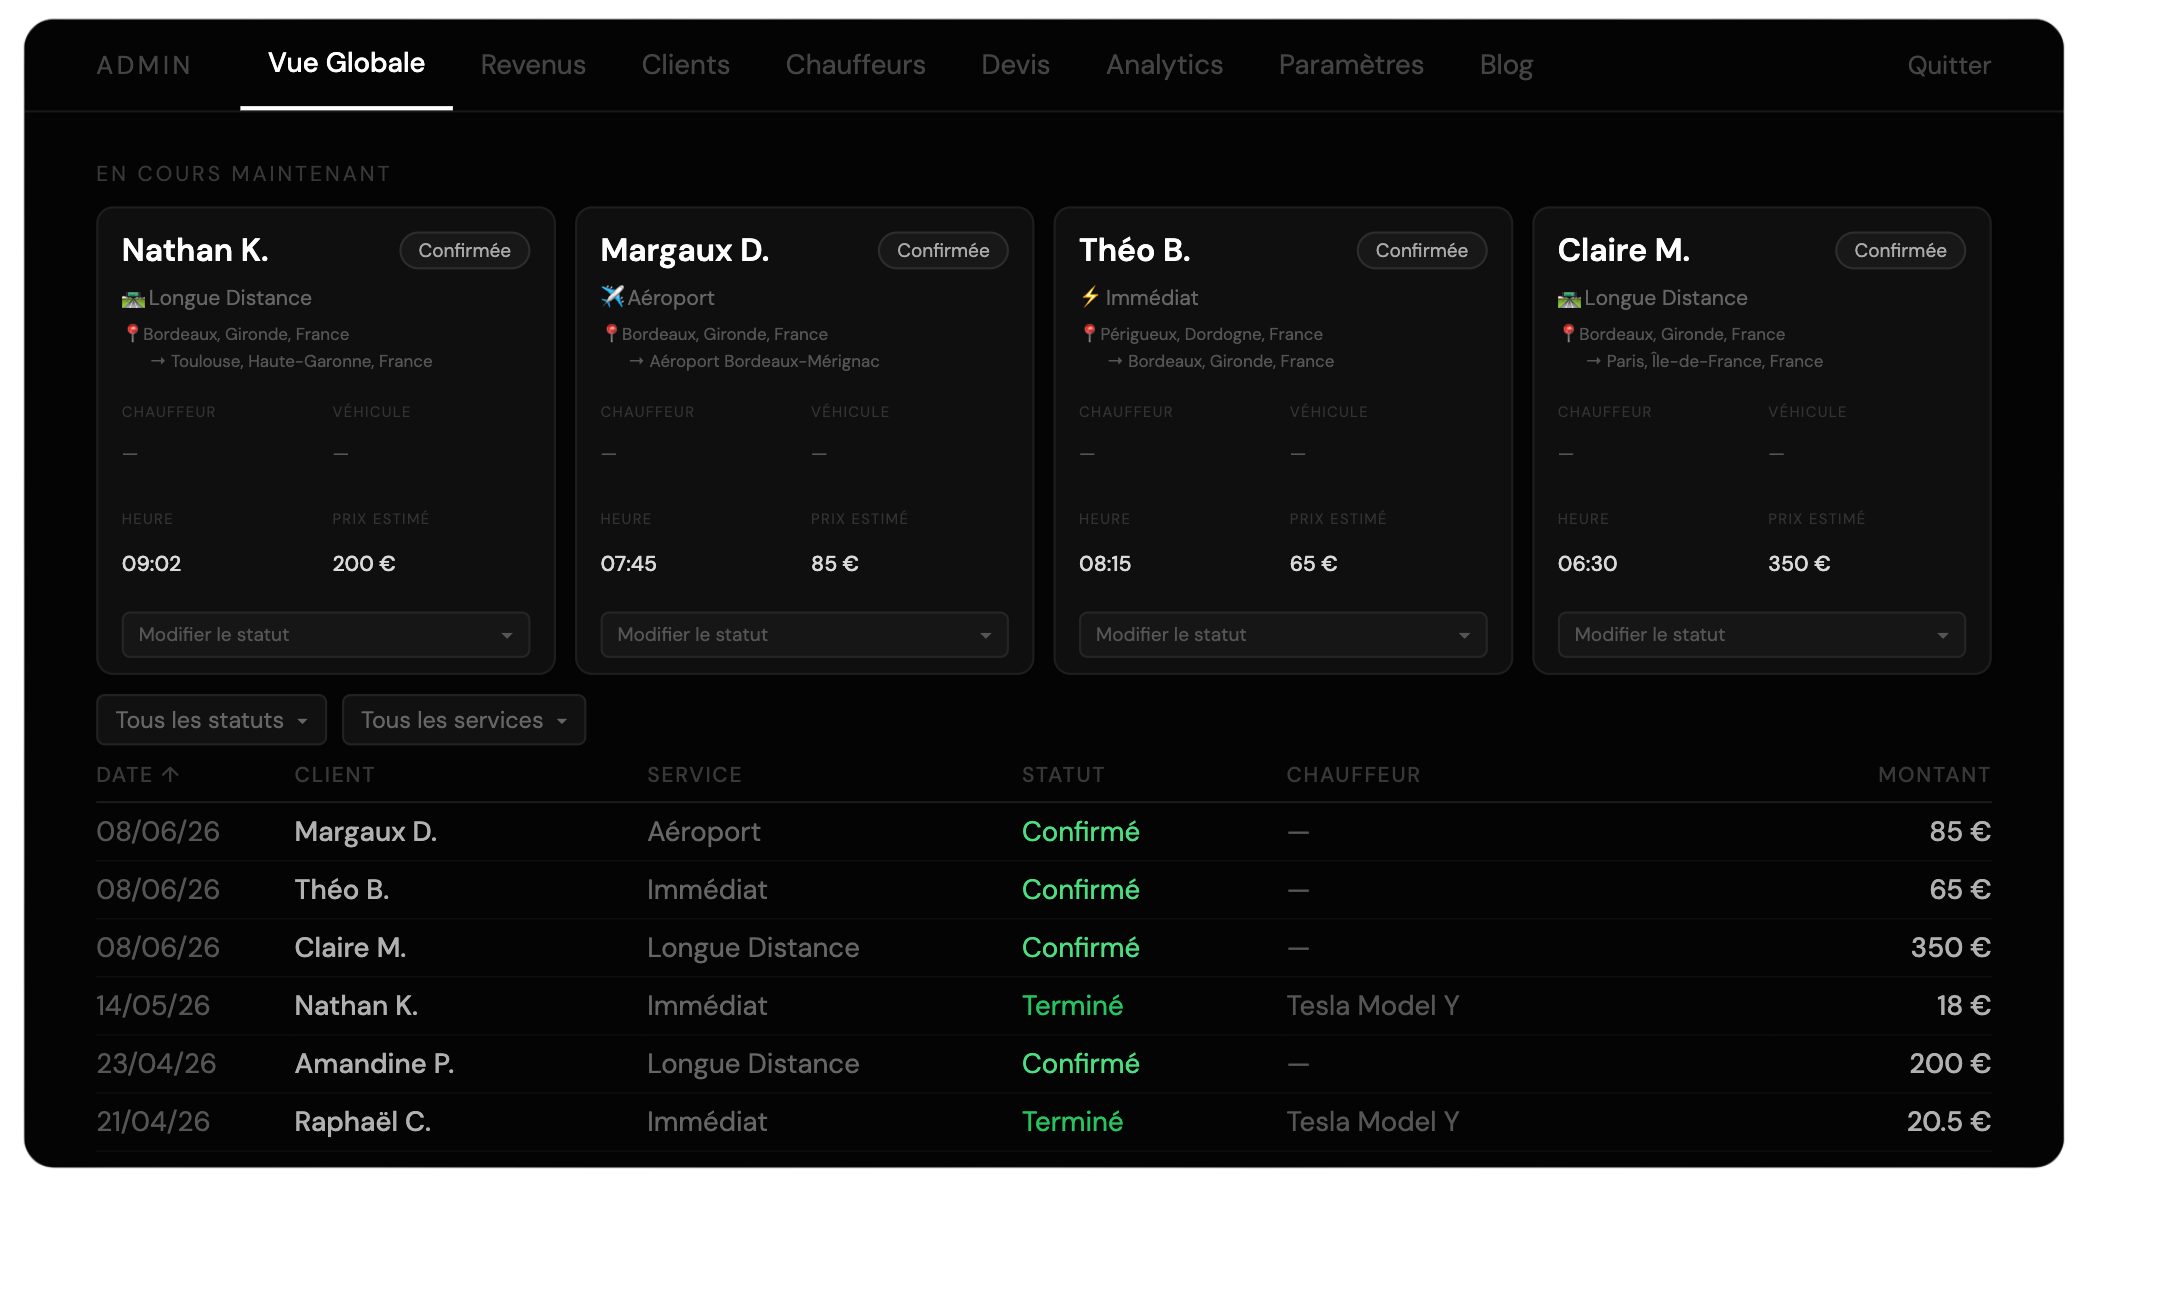Click the 350 € estimated price on Claire M. card

(1799, 564)
